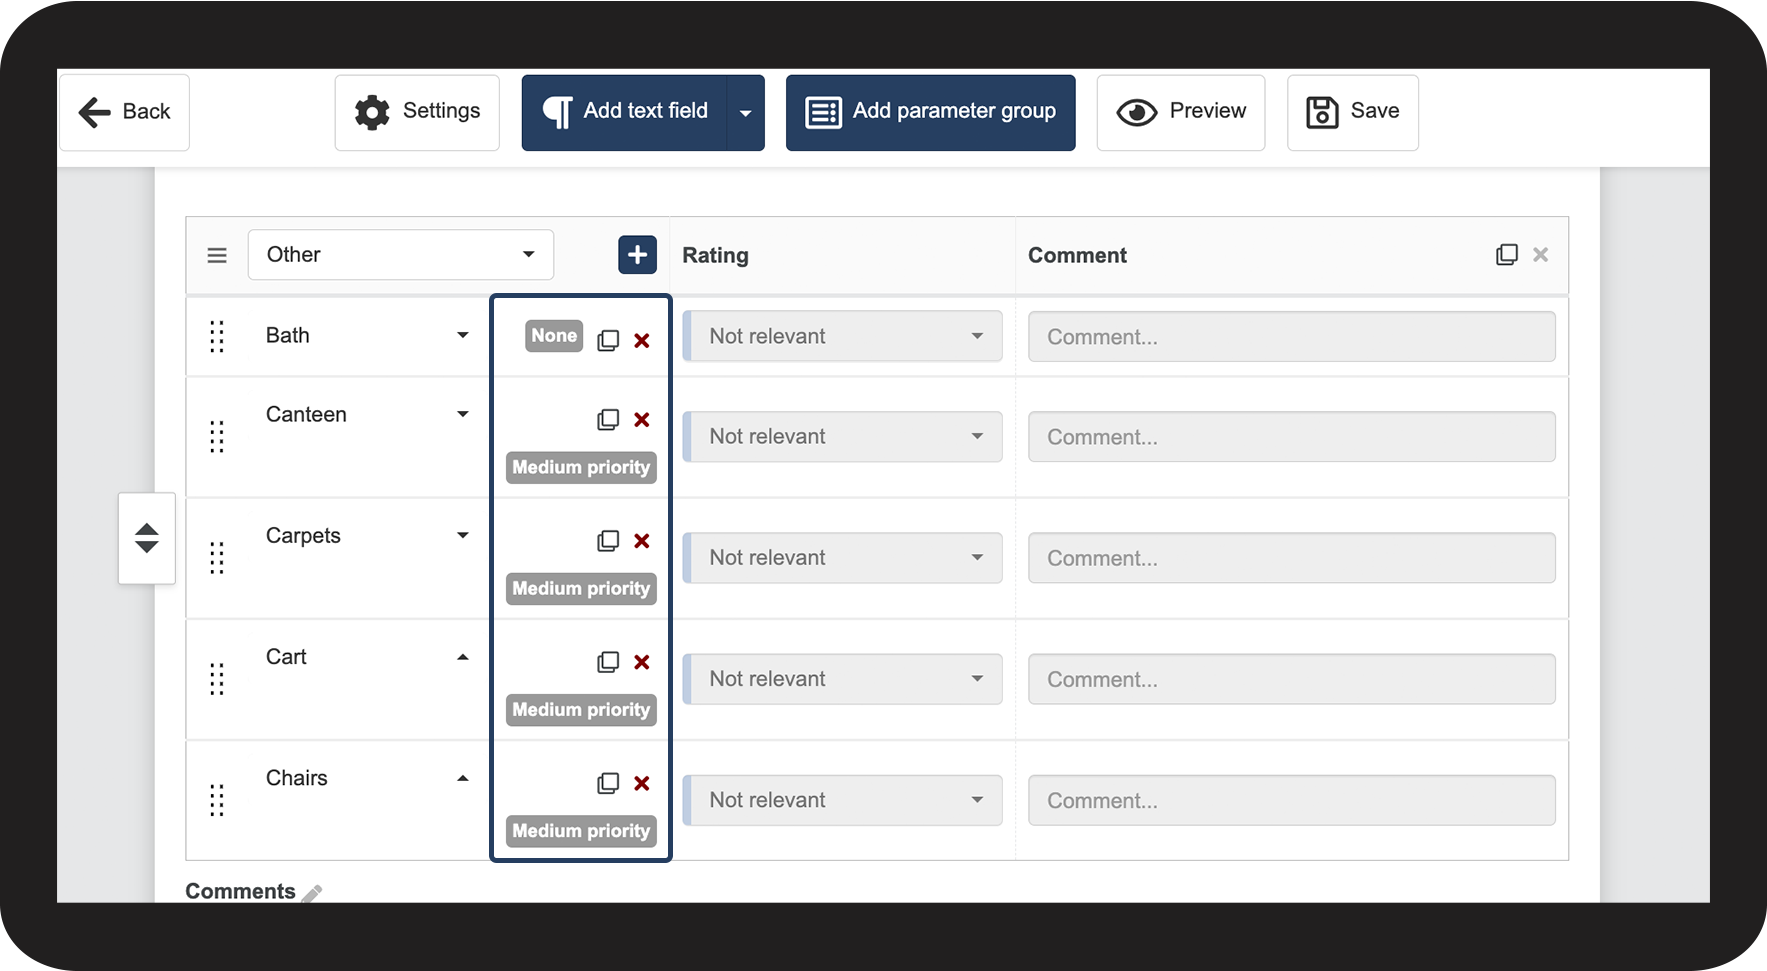1767x971 pixels.
Task: Toggle Medium priority badge for Cart
Action: [x=581, y=710]
